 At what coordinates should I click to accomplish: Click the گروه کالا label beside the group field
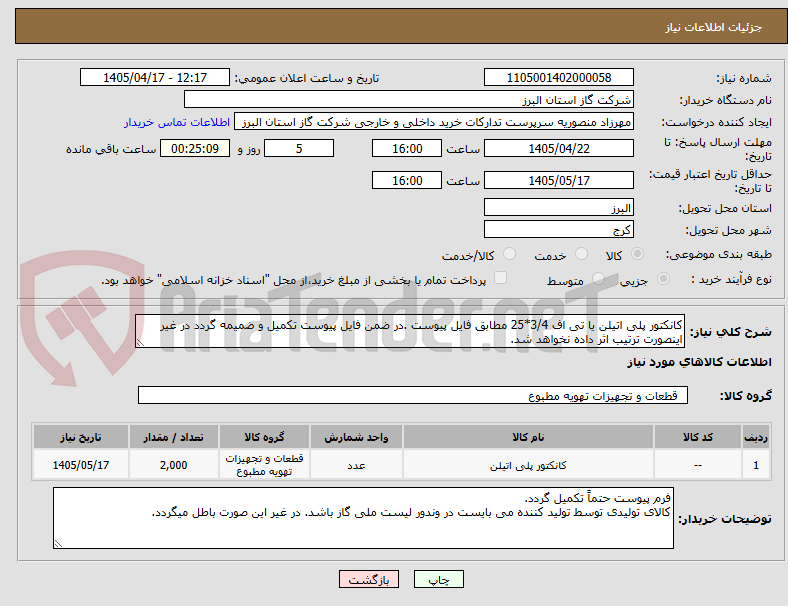pos(746,396)
